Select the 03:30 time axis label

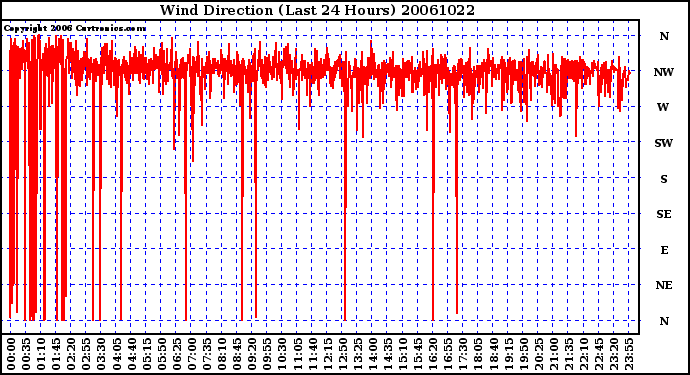coord(102,353)
